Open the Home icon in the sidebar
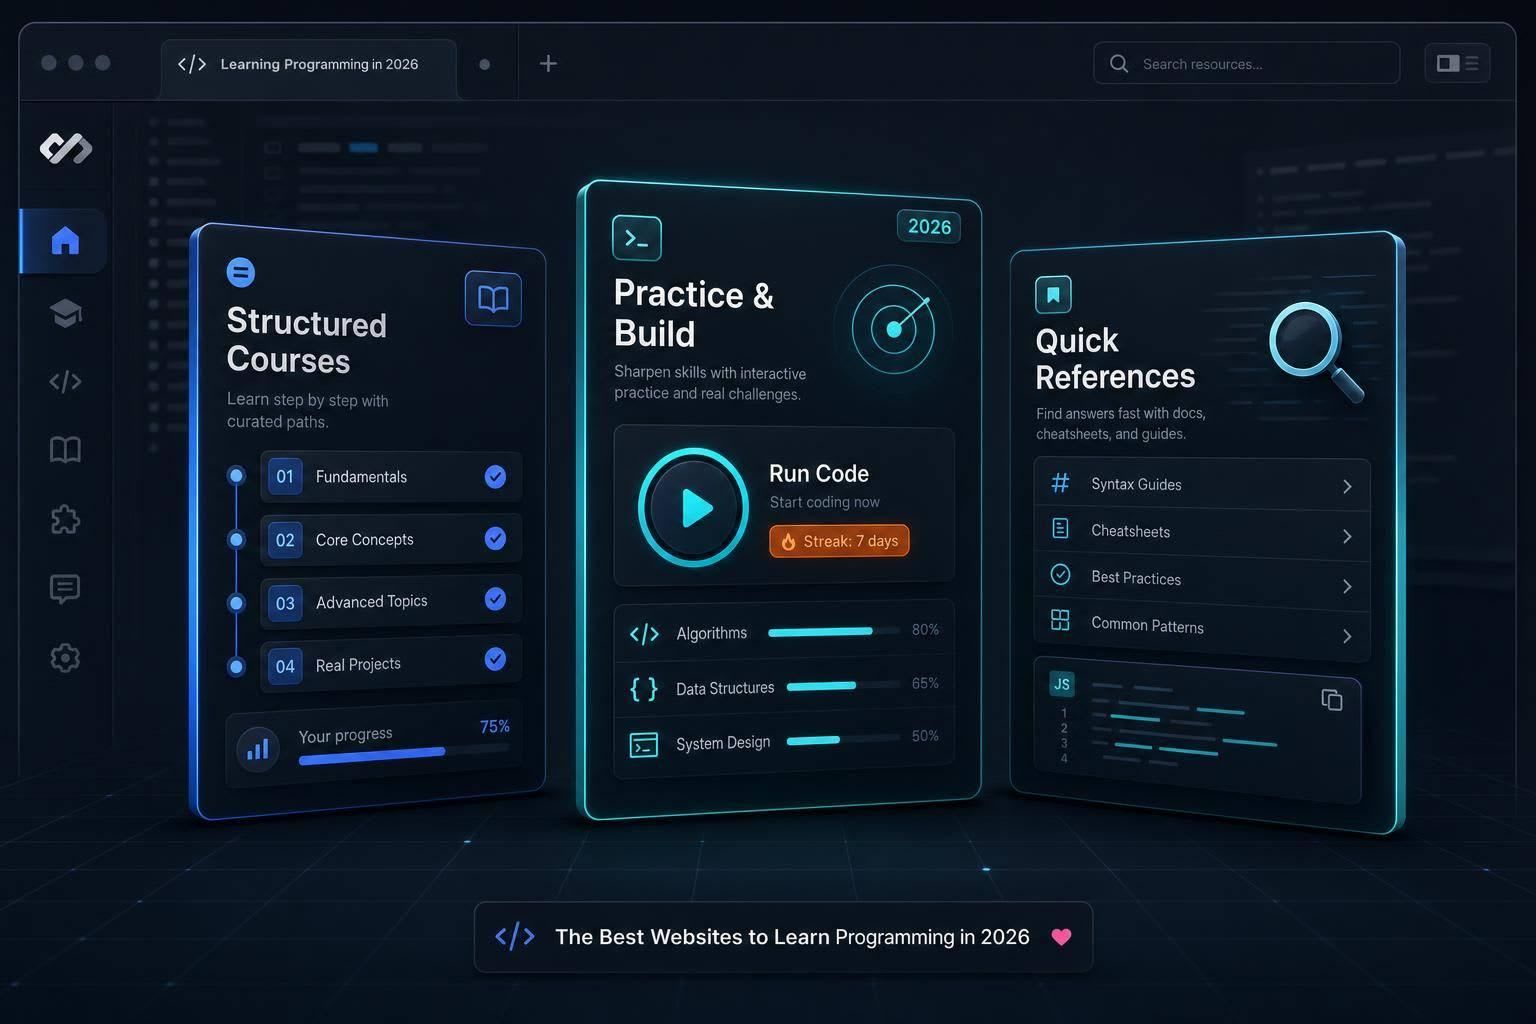The image size is (1536, 1024). tap(65, 241)
